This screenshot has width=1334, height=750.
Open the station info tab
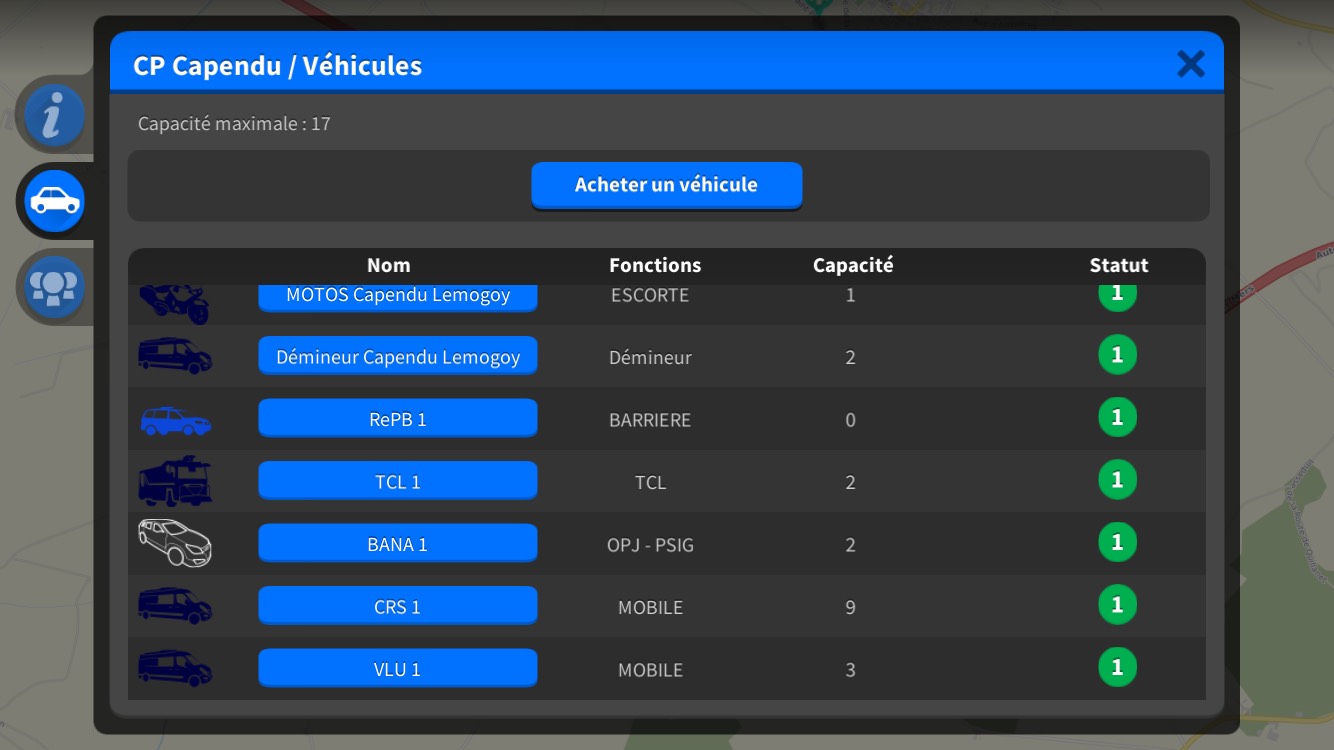coord(54,116)
